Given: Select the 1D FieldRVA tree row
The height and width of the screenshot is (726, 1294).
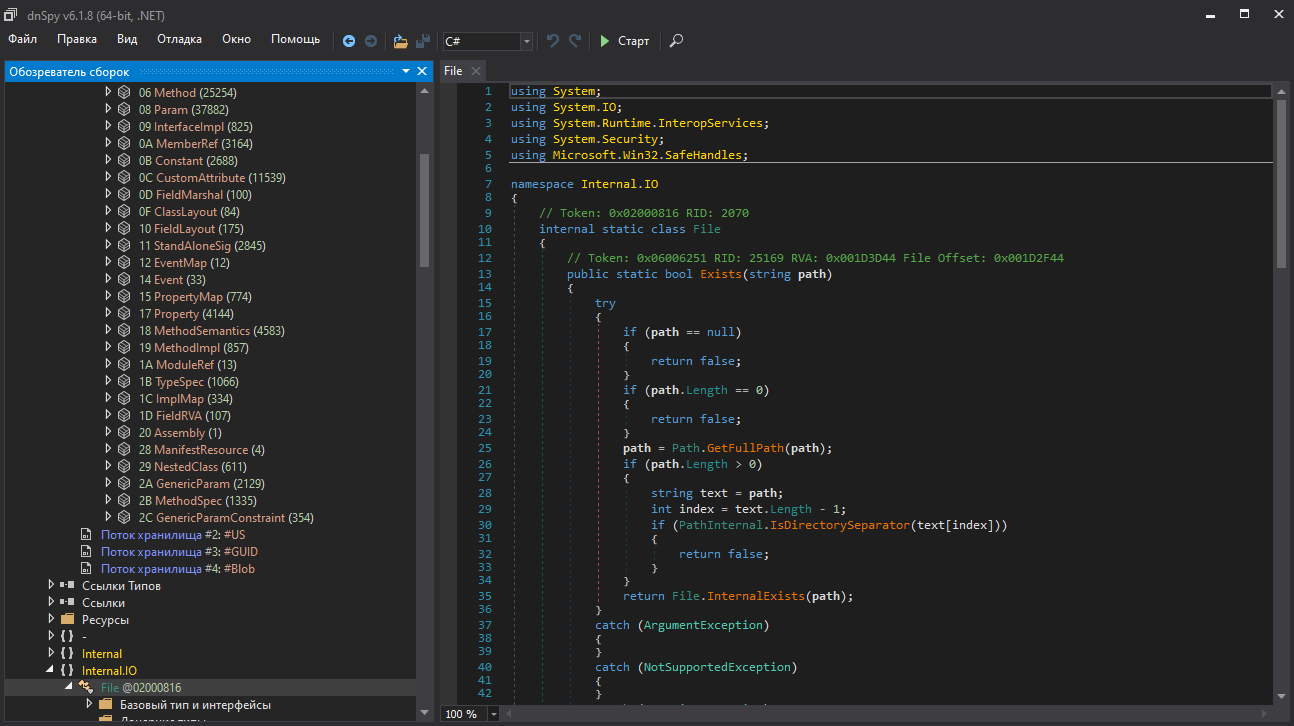Looking at the screenshot, I should pos(212,416).
